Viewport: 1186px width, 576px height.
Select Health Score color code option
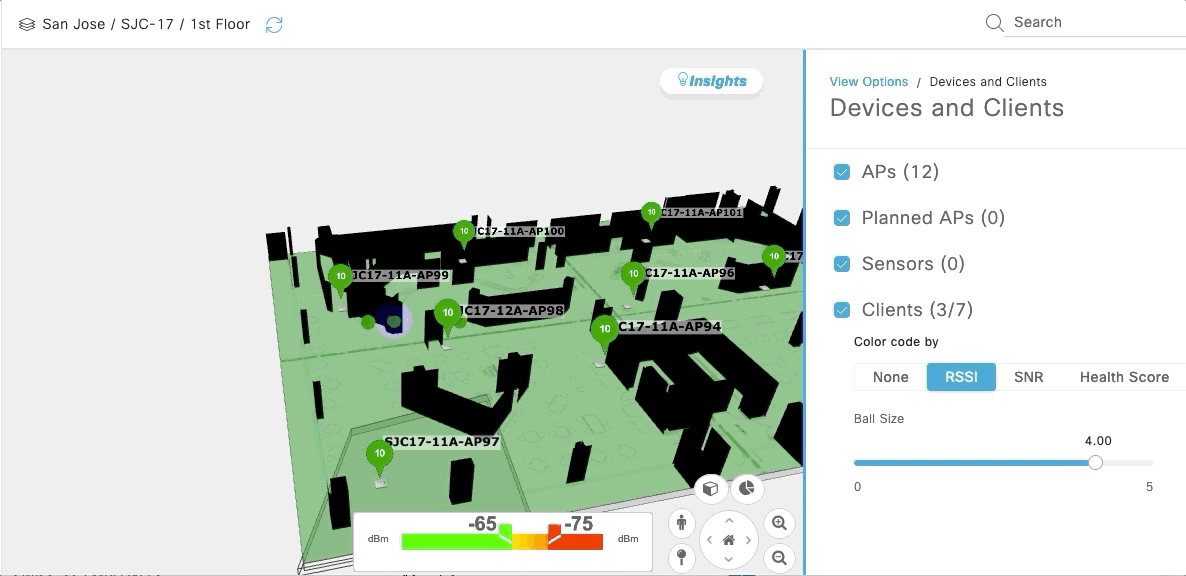click(1123, 377)
